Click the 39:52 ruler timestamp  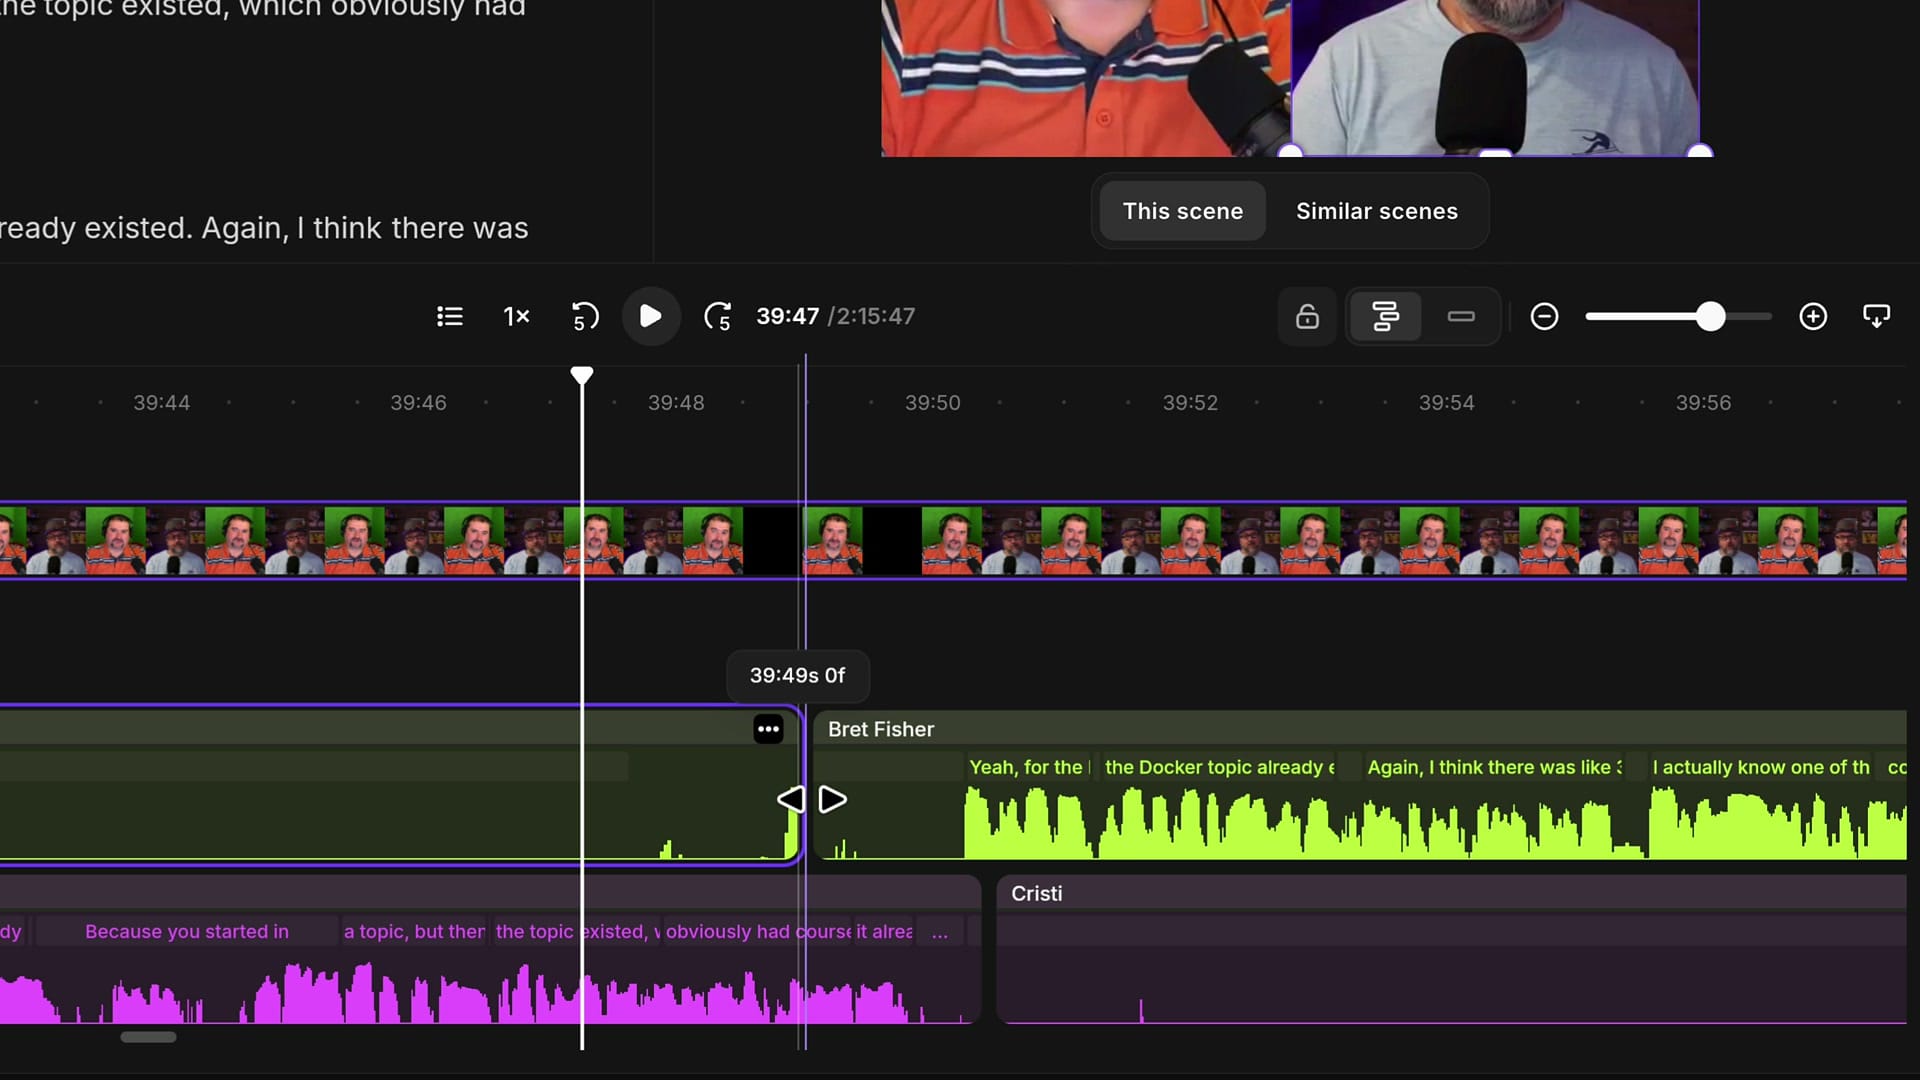click(1190, 402)
